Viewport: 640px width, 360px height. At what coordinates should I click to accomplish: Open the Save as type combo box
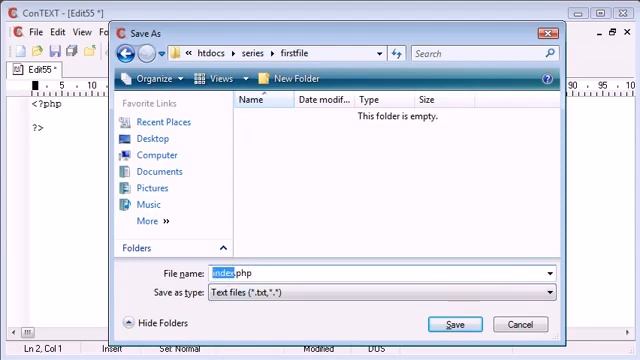(x=382, y=292)
